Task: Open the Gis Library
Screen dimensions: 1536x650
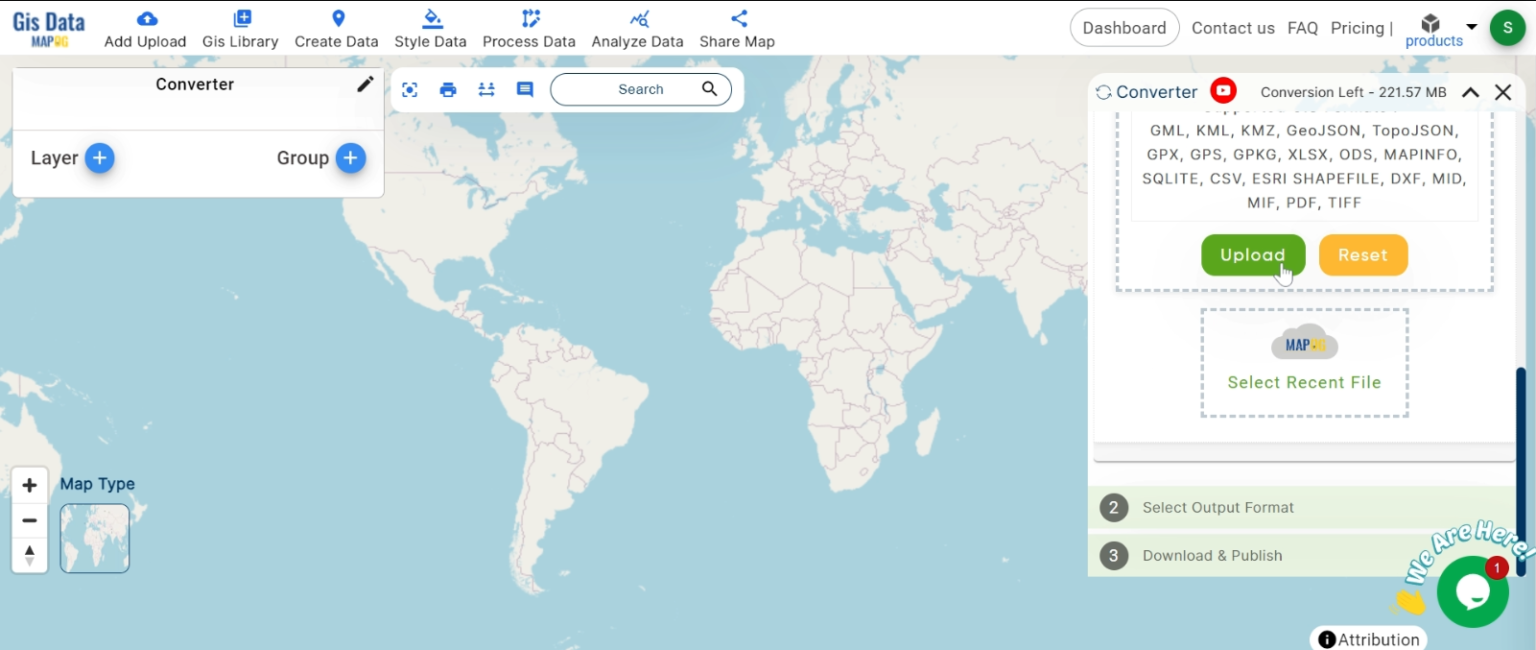Action: 240,28
